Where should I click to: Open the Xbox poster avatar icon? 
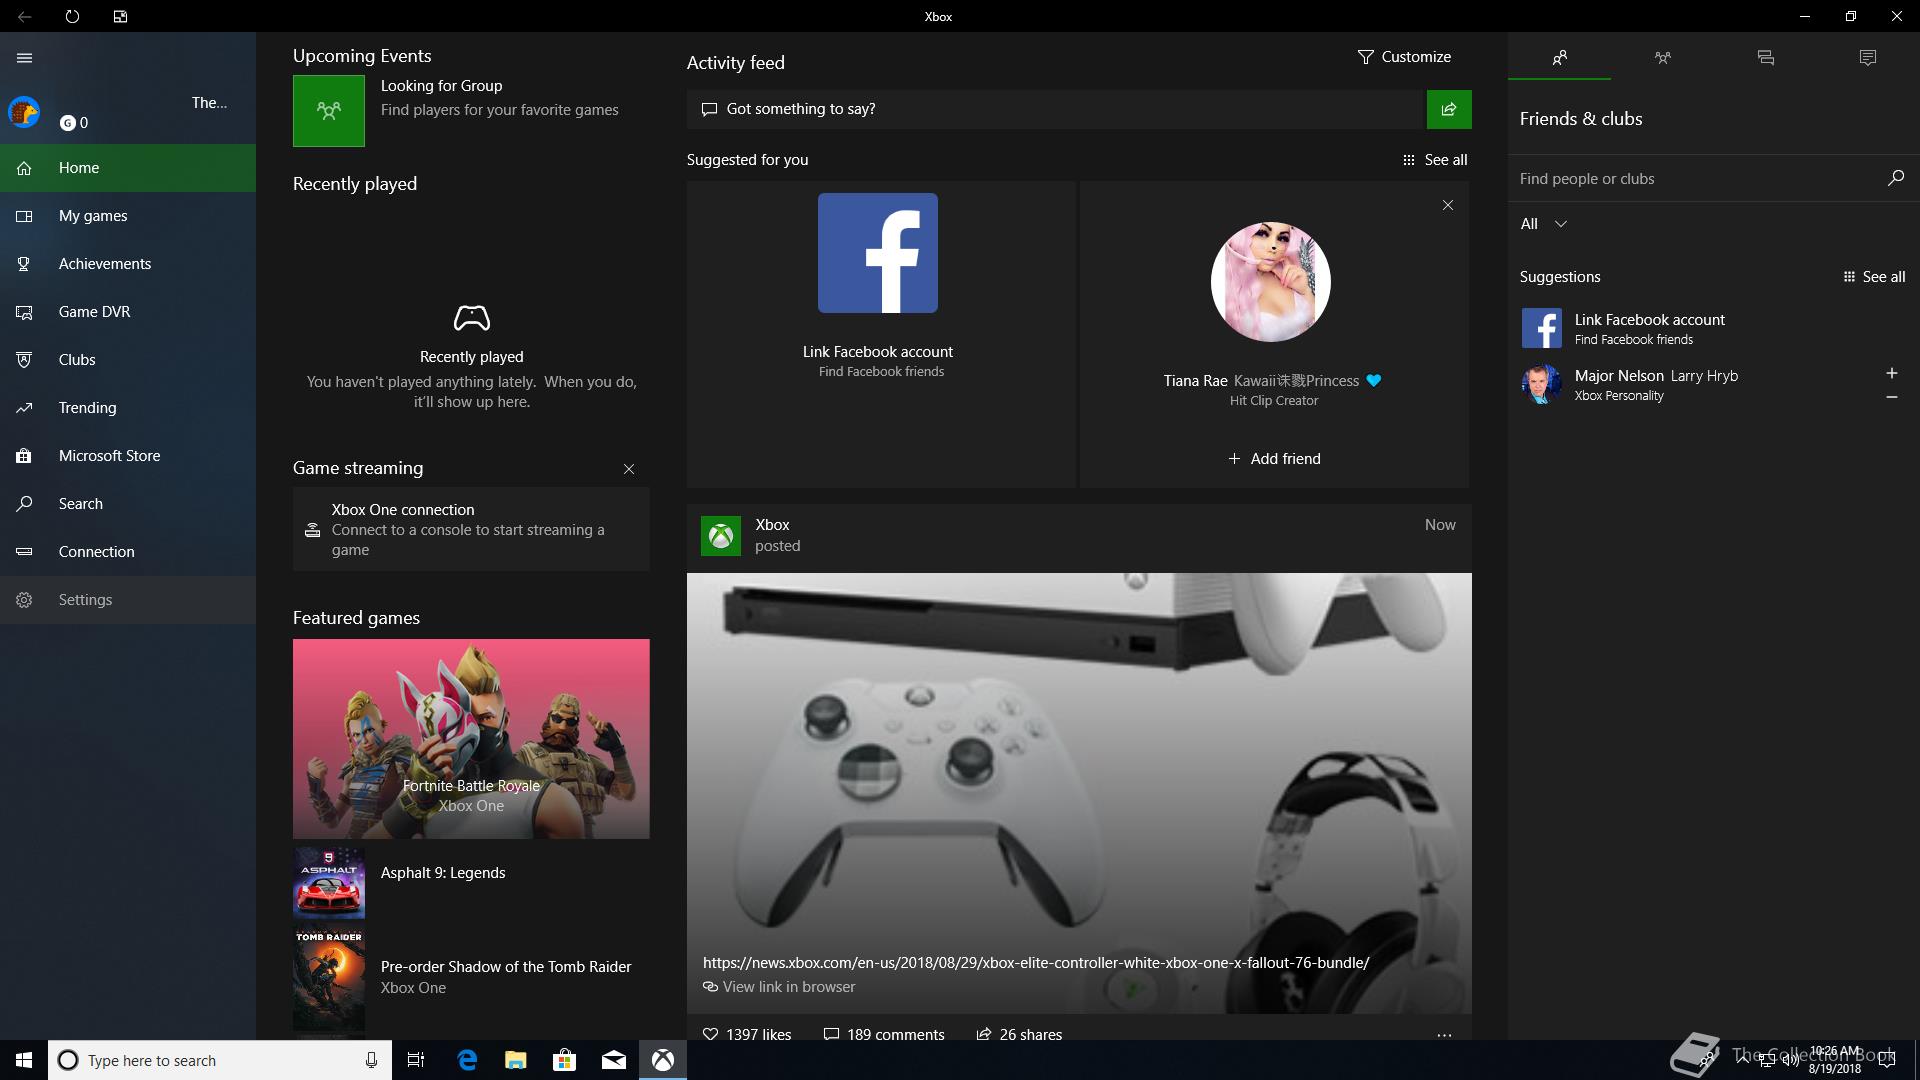point(721,536)
